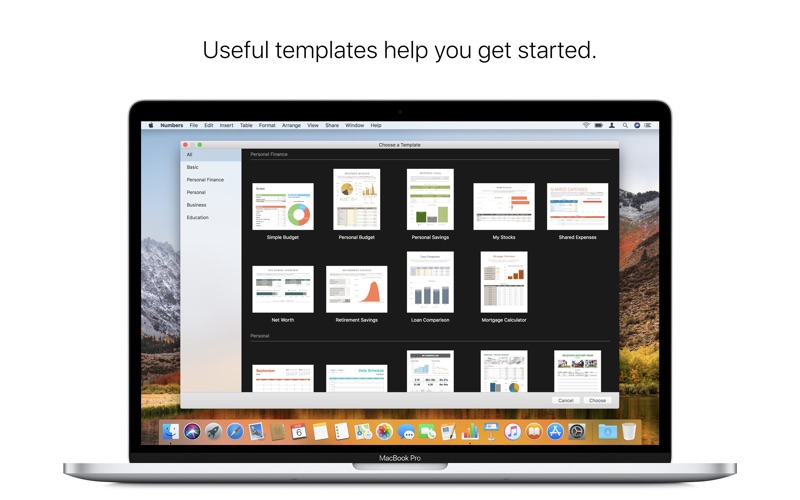This screenshot has height=500, width=800.
Task: Open the Pages app in dock
Action: (x=448, y=432)
